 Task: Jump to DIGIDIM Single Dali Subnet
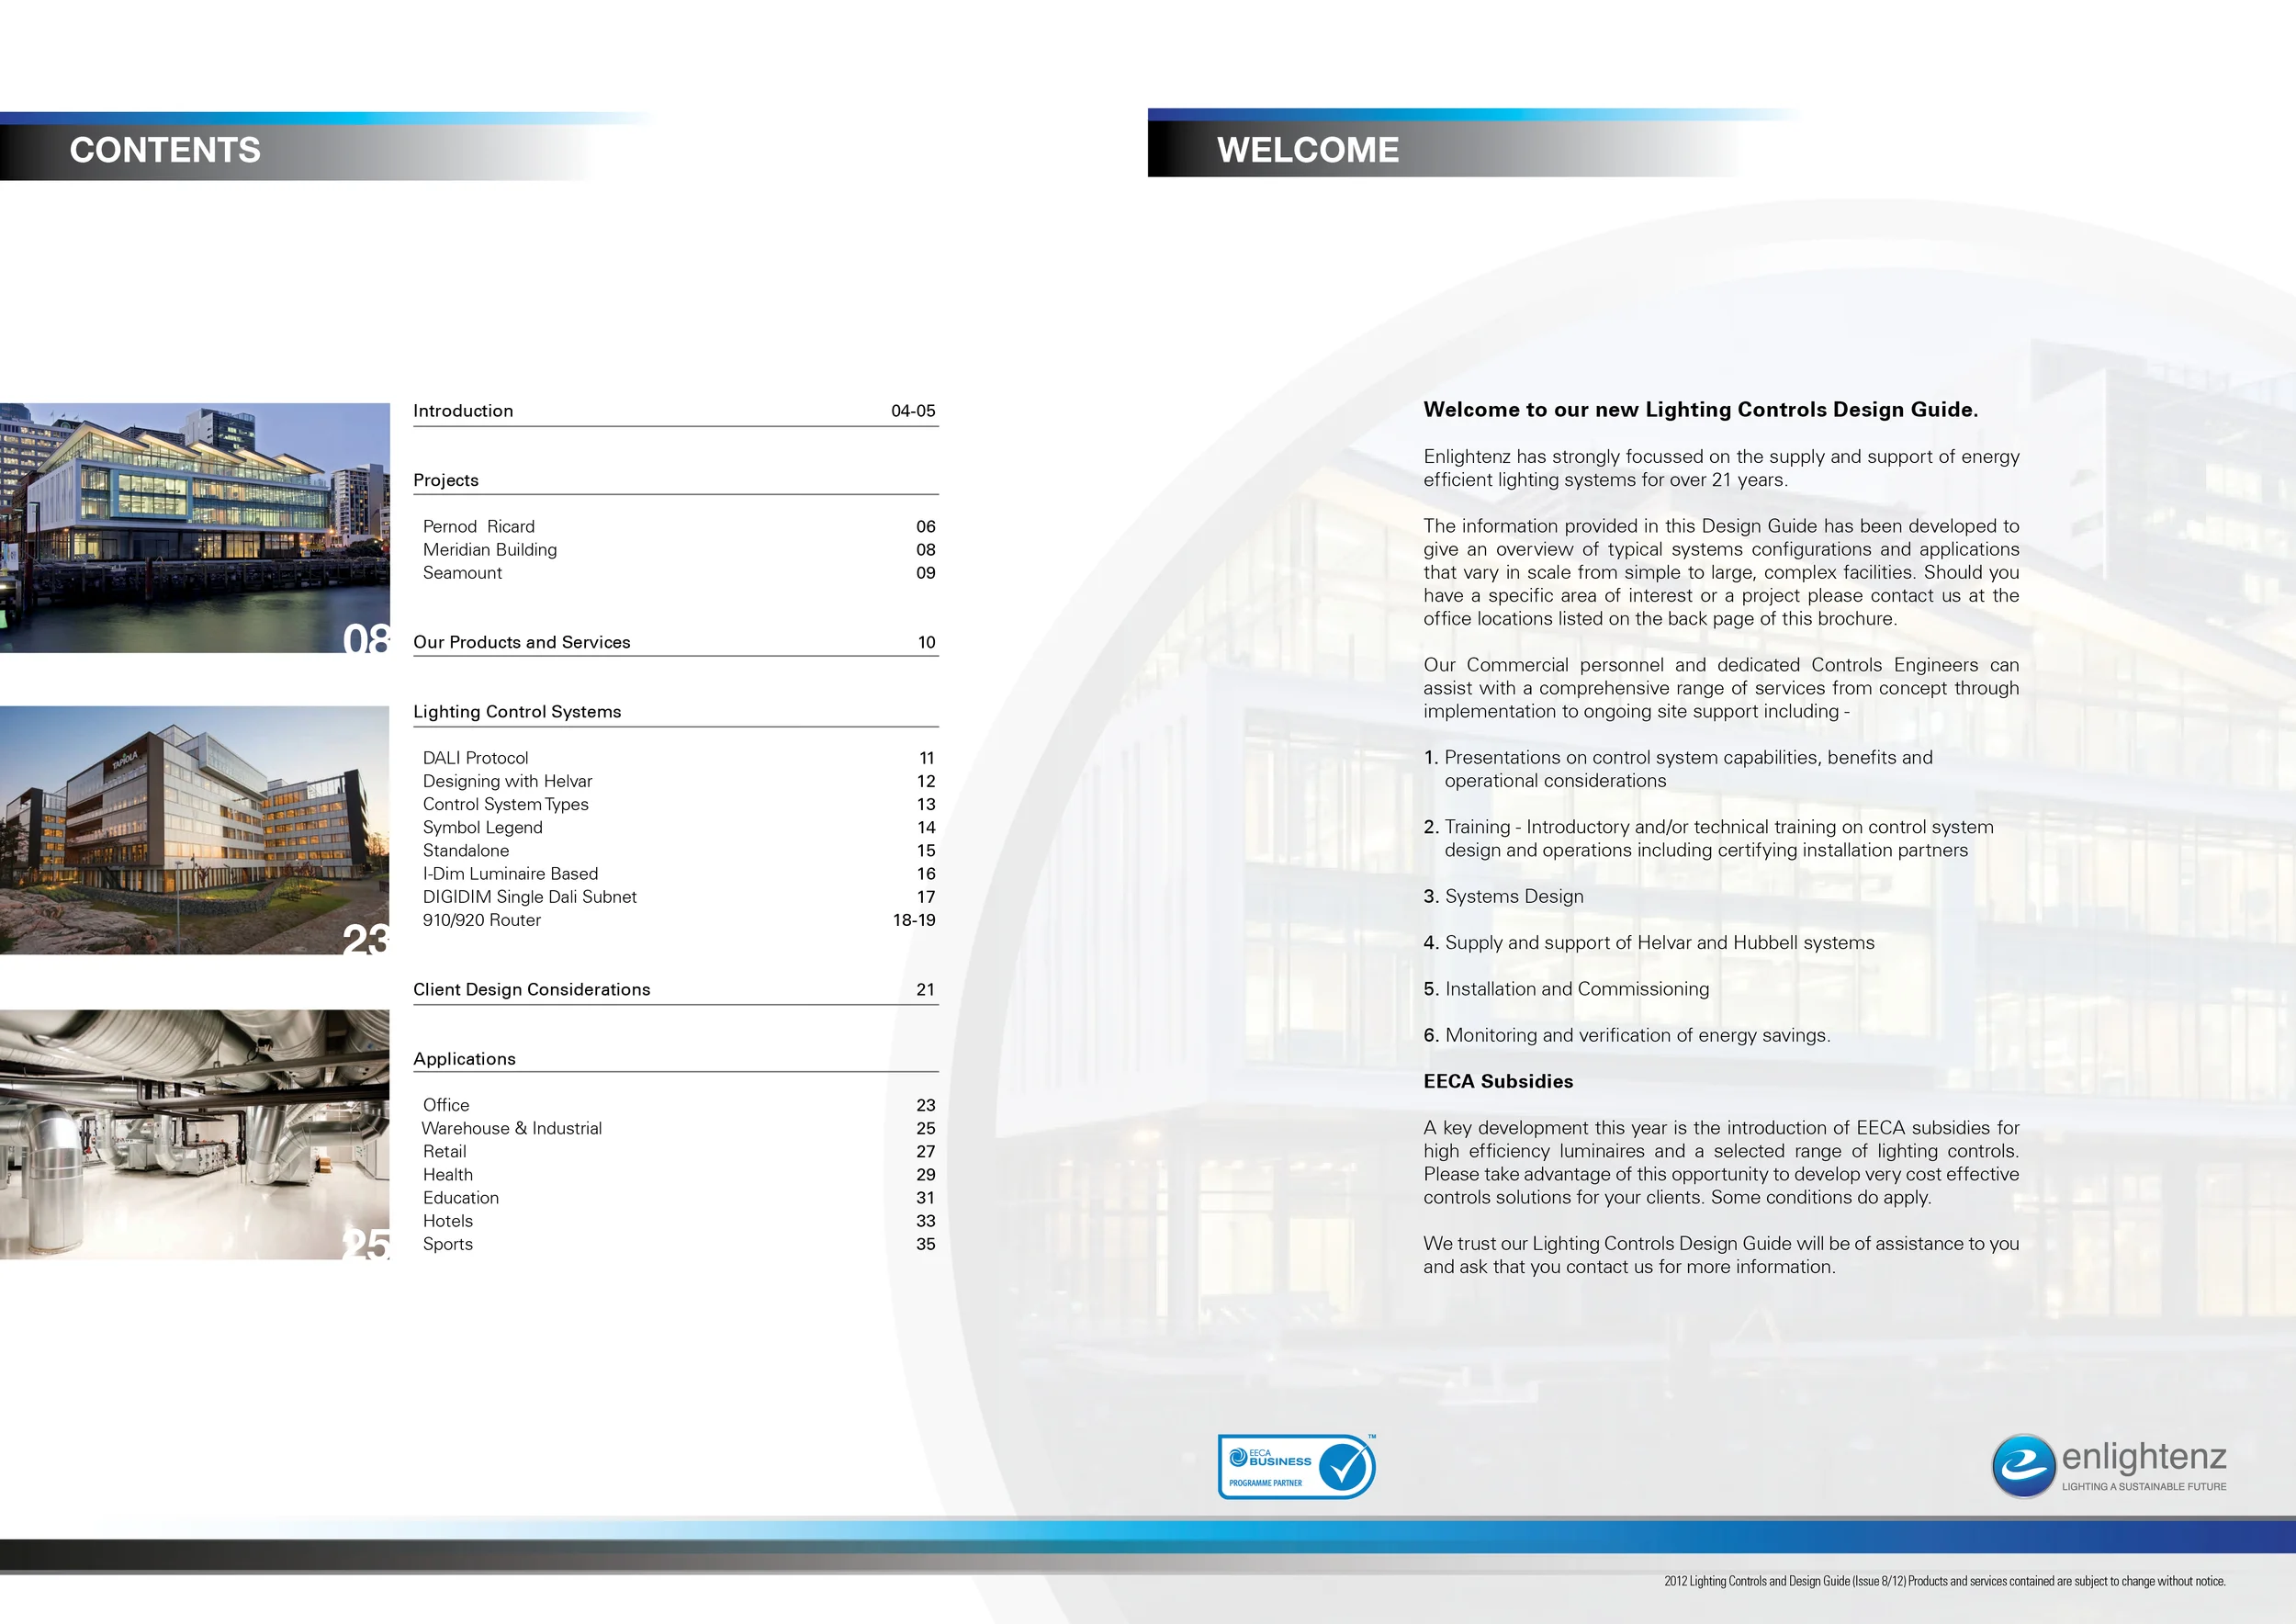click(529, 897)
